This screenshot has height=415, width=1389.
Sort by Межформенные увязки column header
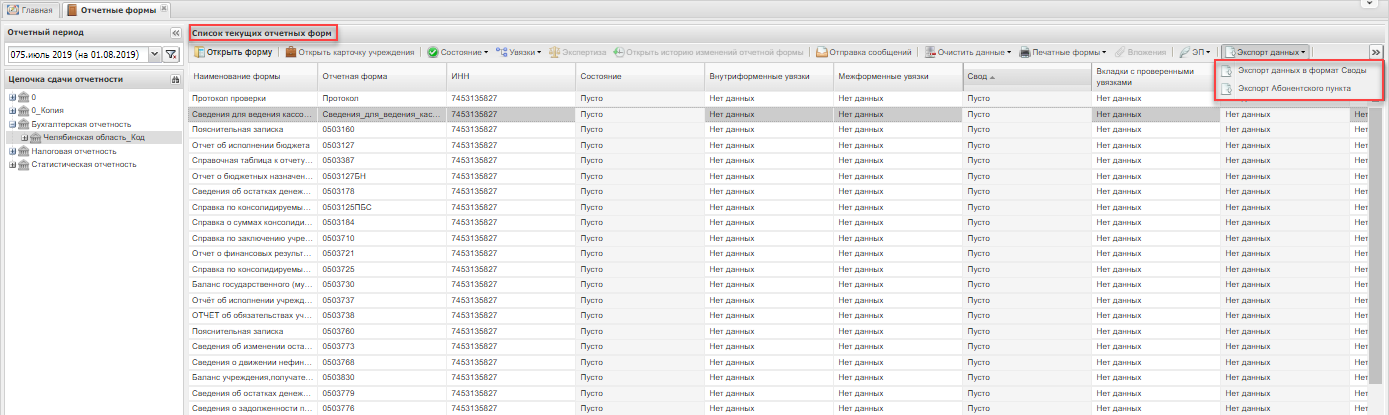pyautogui.click(x=898, y=76)
